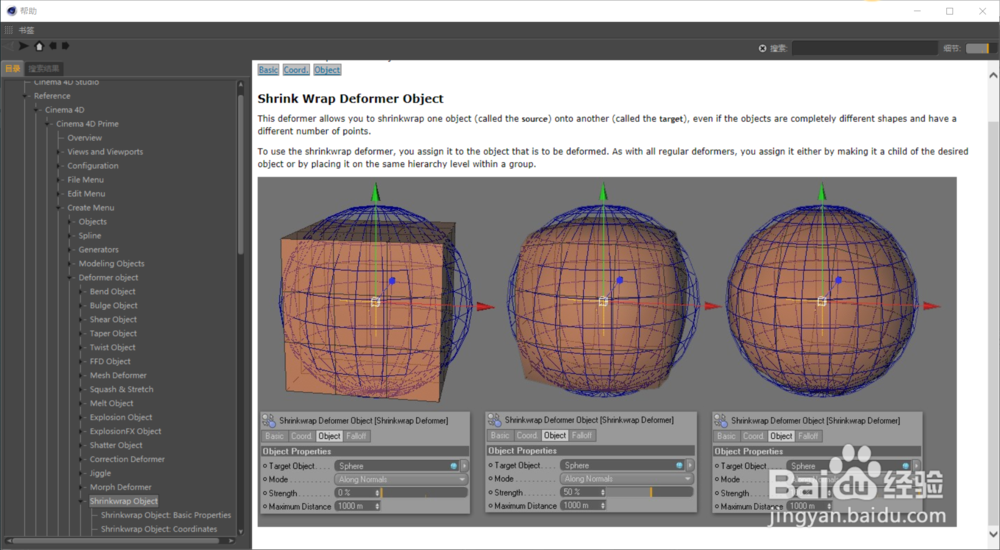This screenshot has width=1000, height=550.
Task: Click the shrinkwrap spheres illustration image
Action: click(x=607, y=352)
